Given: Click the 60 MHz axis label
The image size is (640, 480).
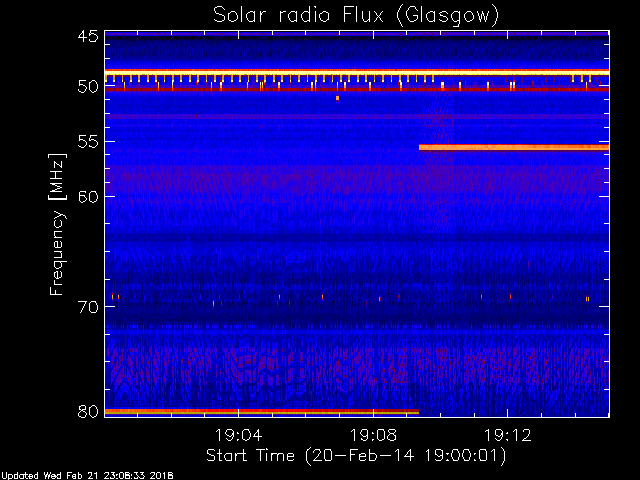Looking at the screenshot, I should (x=88, y=196).
